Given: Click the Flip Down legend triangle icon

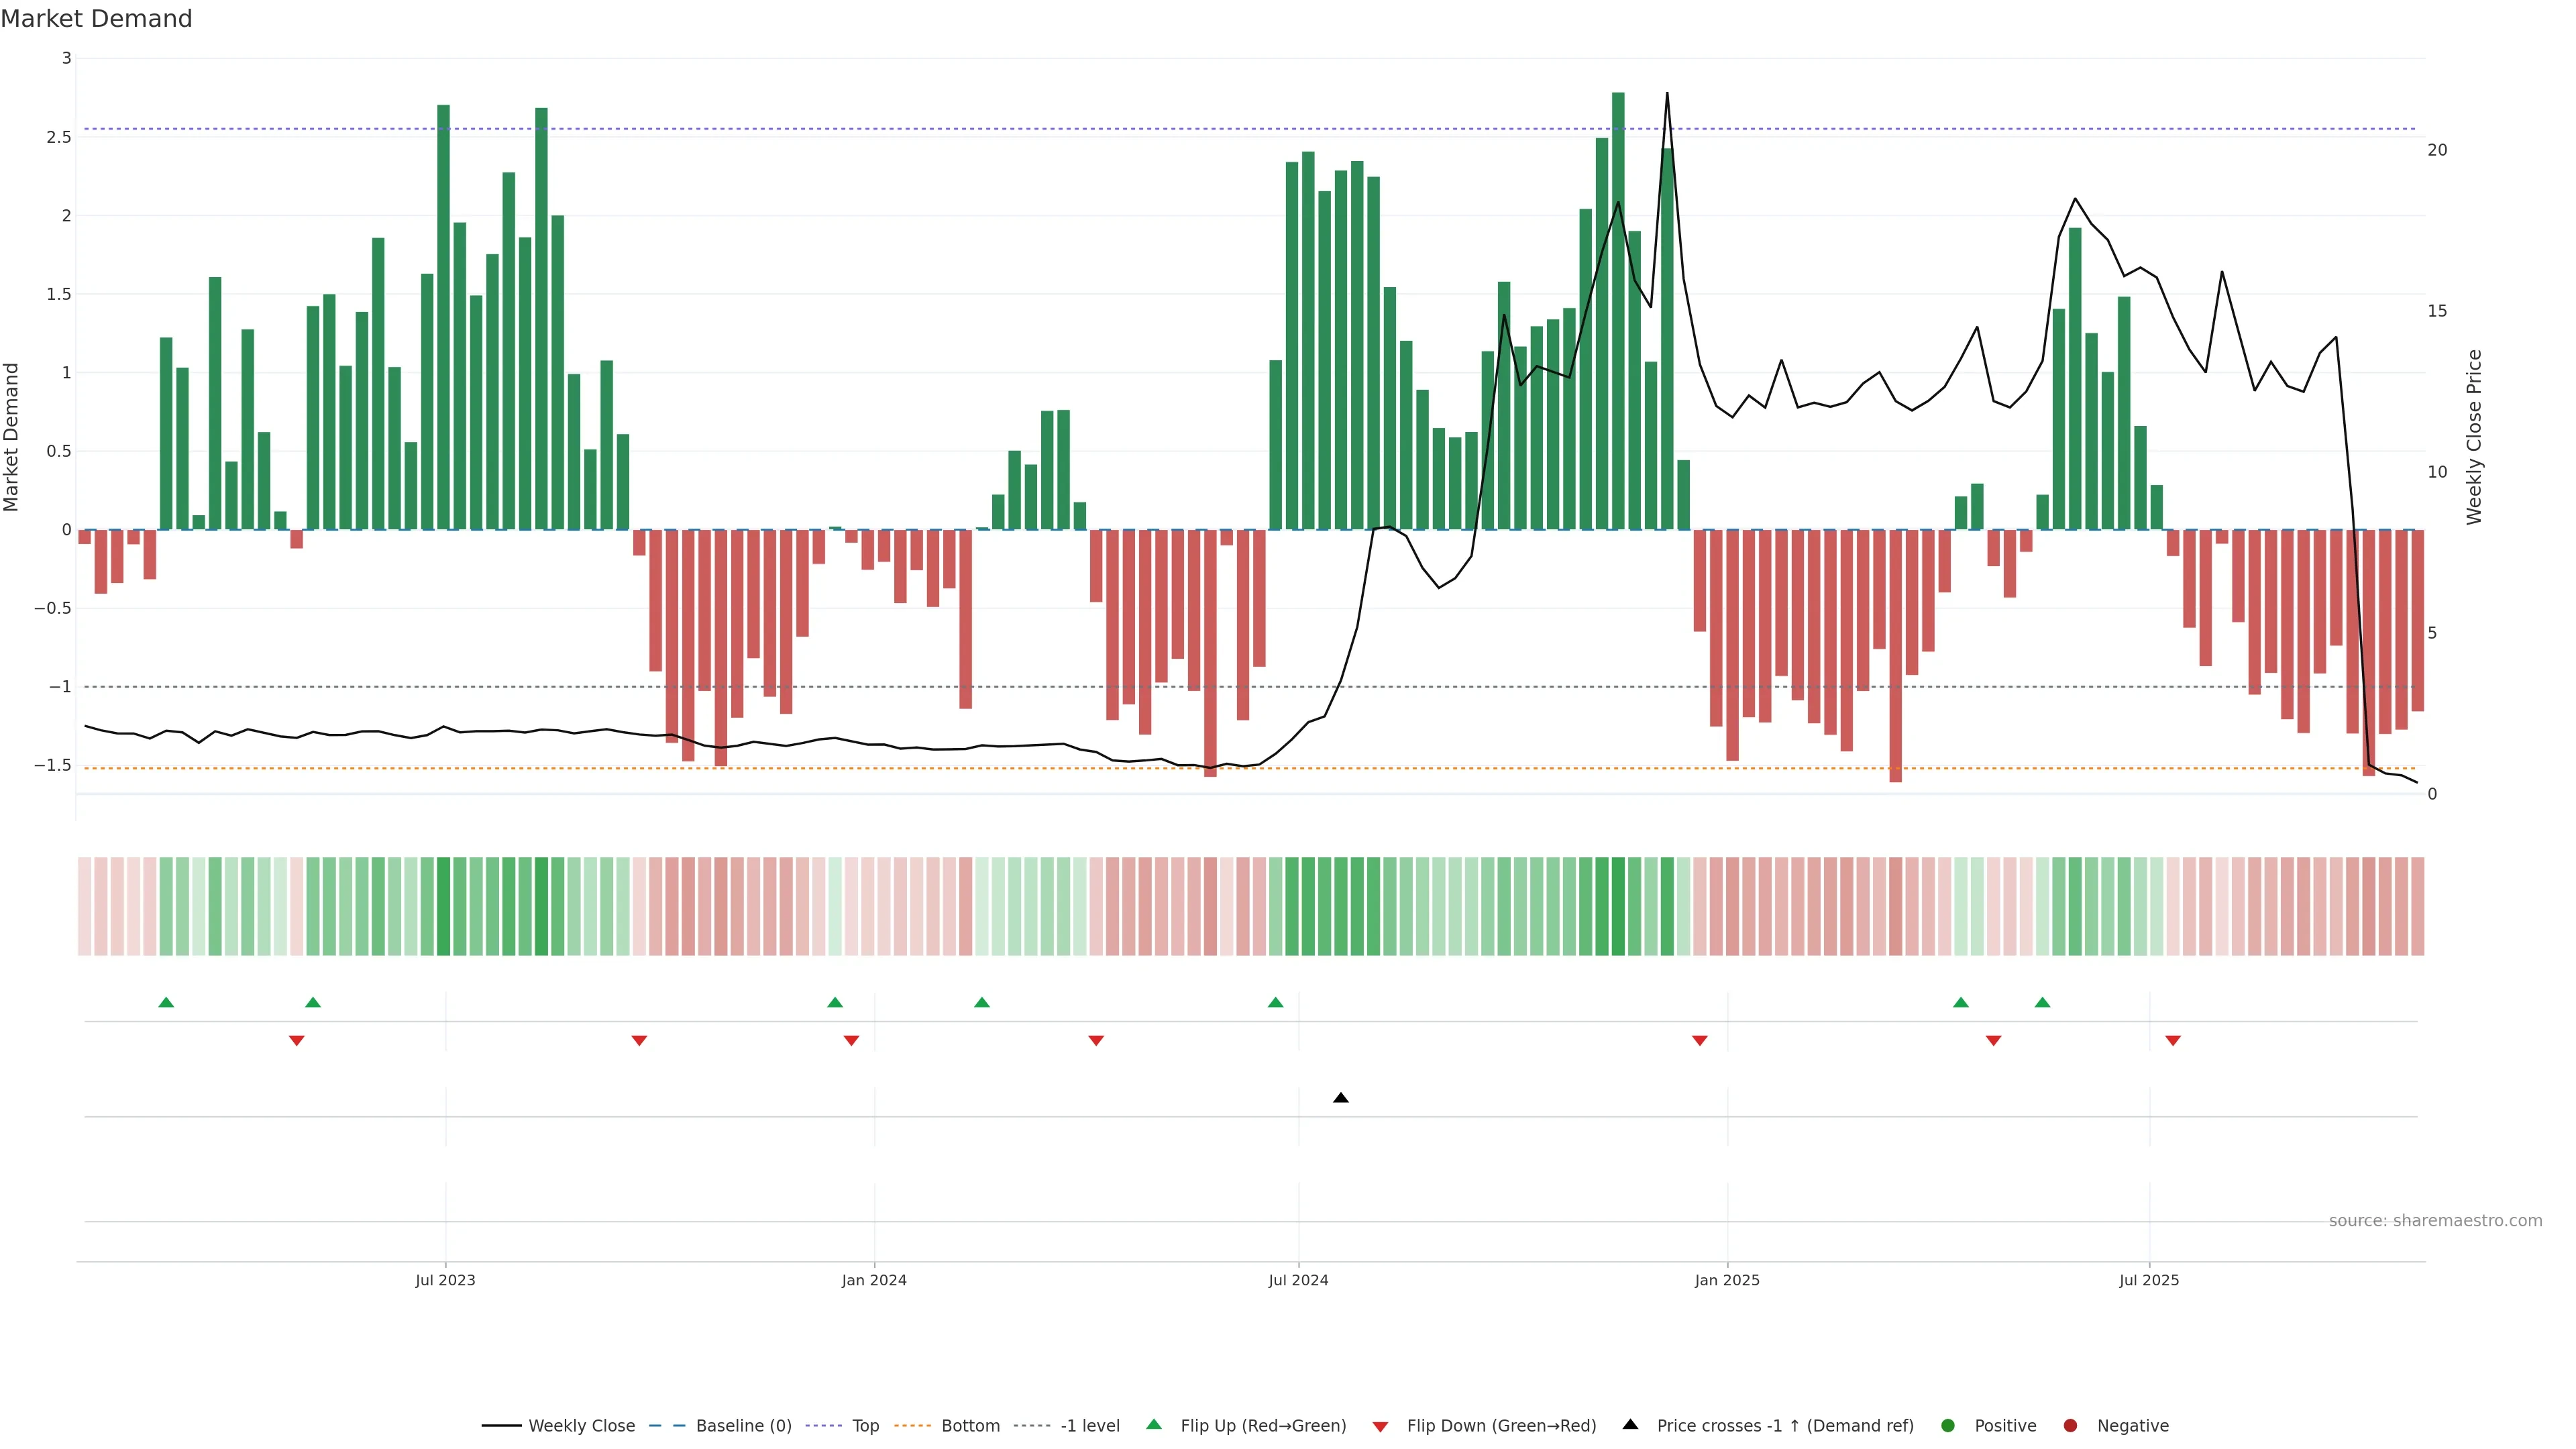Looking at the screenshot, I should 1380,1427.
